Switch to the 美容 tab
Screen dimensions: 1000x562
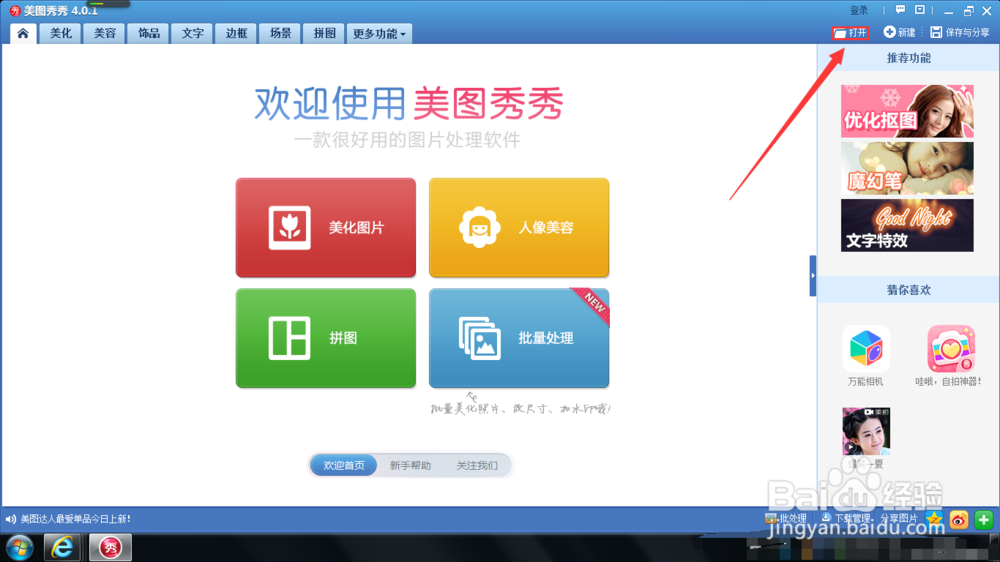pos(105,33)
